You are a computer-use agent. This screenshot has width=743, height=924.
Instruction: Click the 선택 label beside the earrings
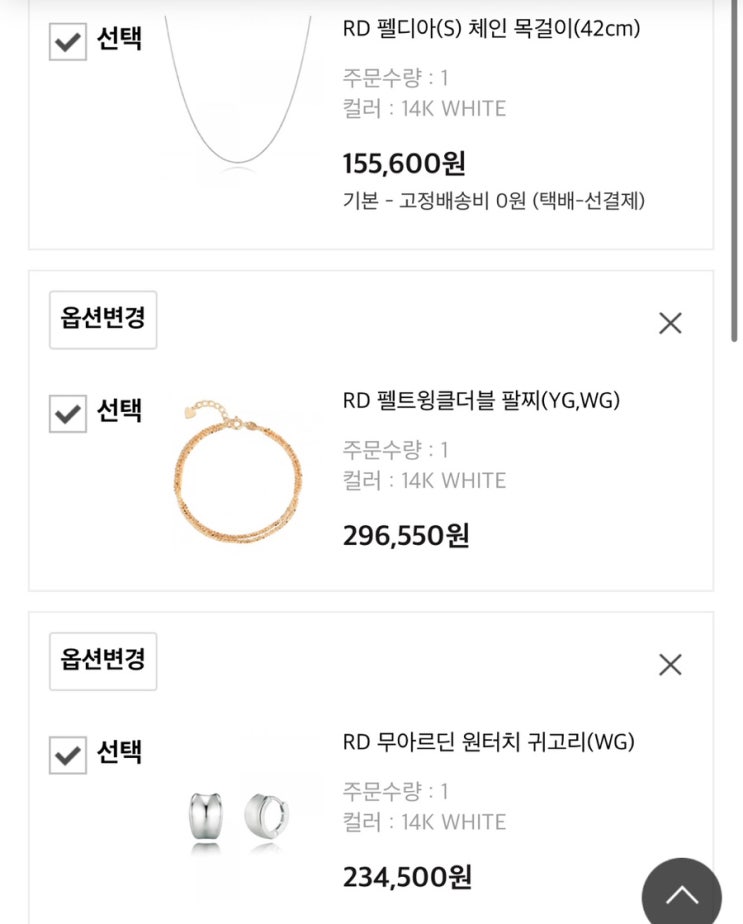119,752
